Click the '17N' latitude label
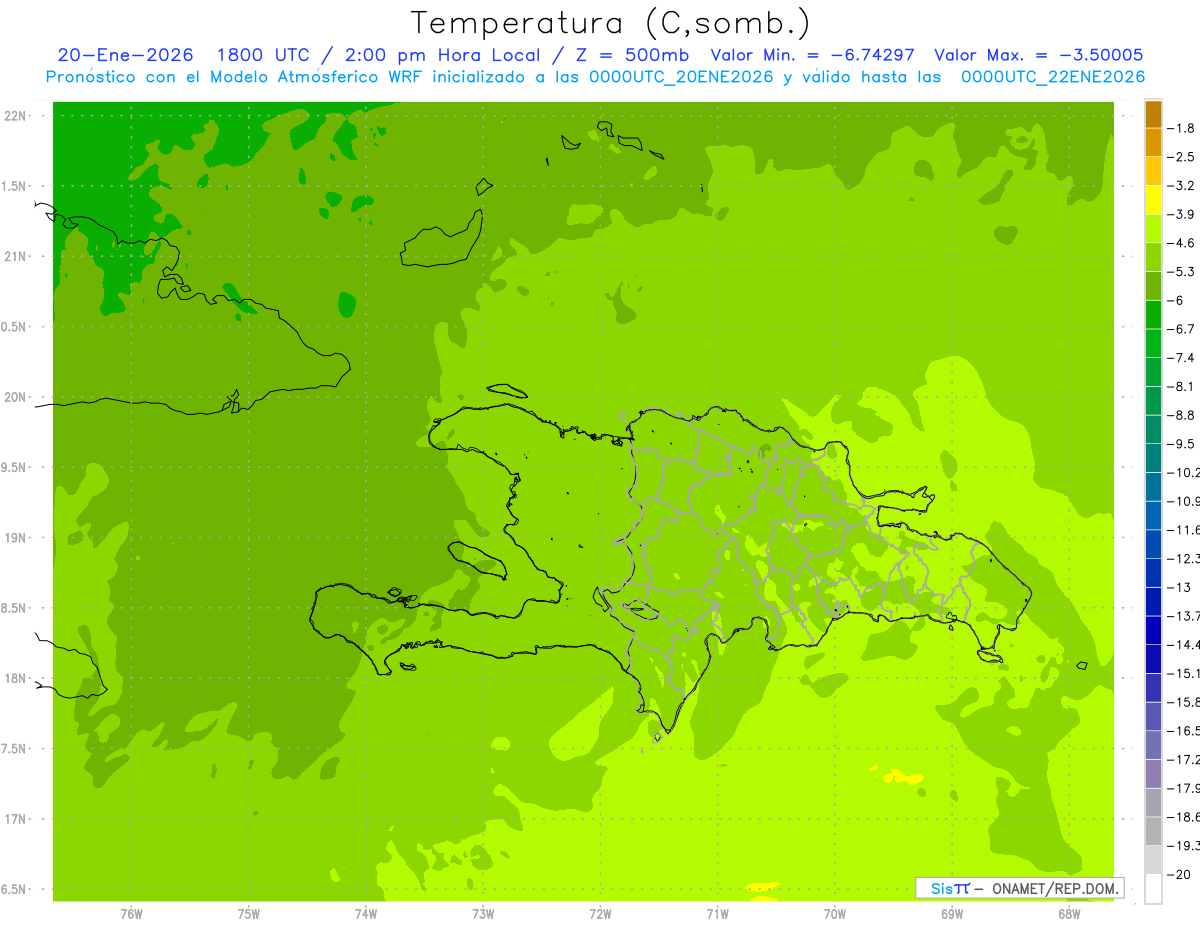This screenshot has height=927, width=1200. pyautogui.click(x=16, y=819)
